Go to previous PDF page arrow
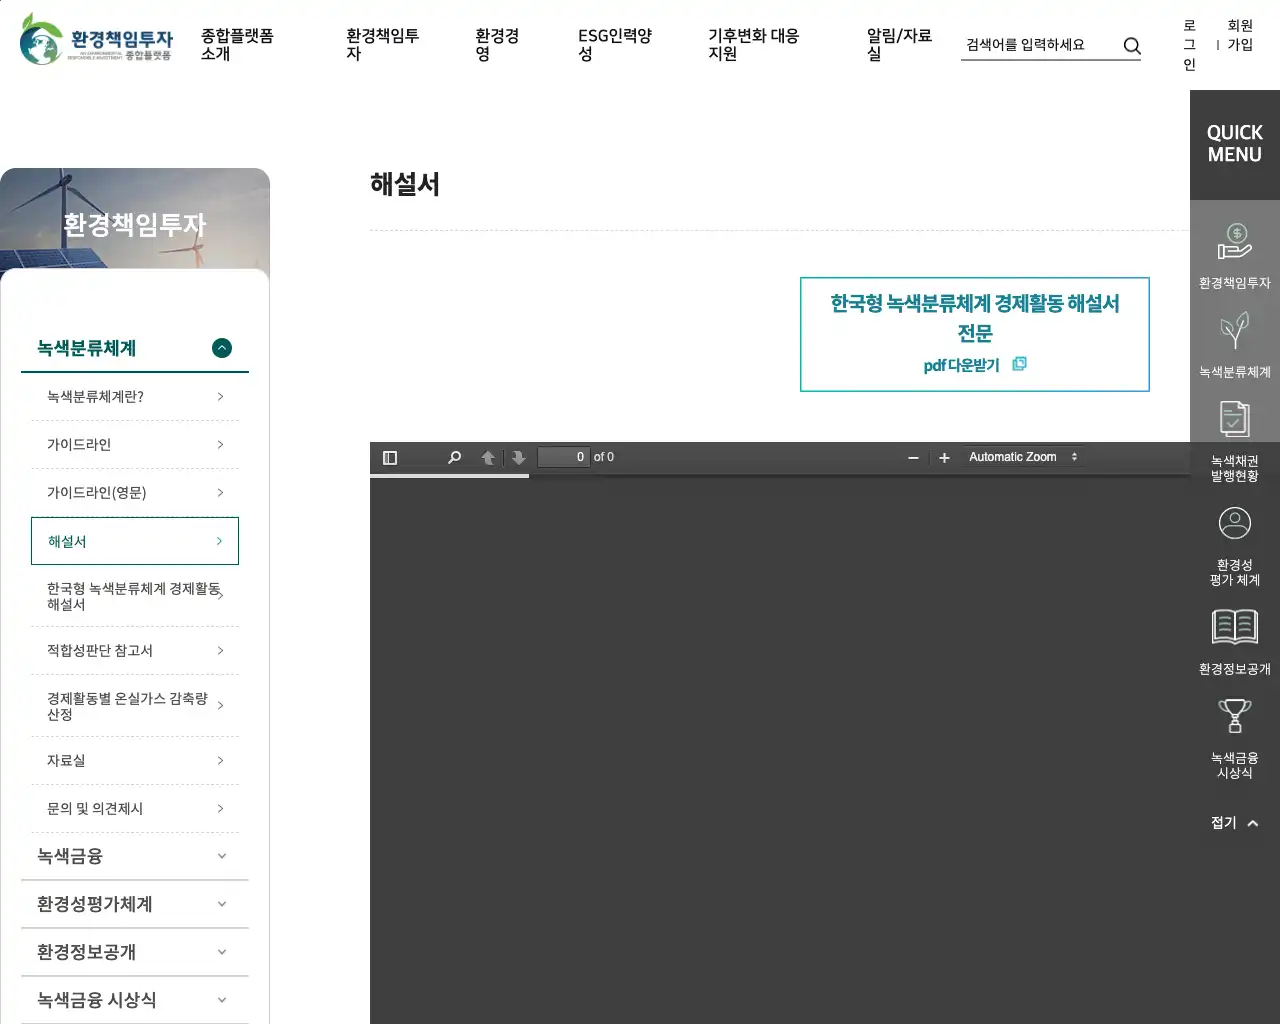1280x1024 pixels. pos(488,458)
